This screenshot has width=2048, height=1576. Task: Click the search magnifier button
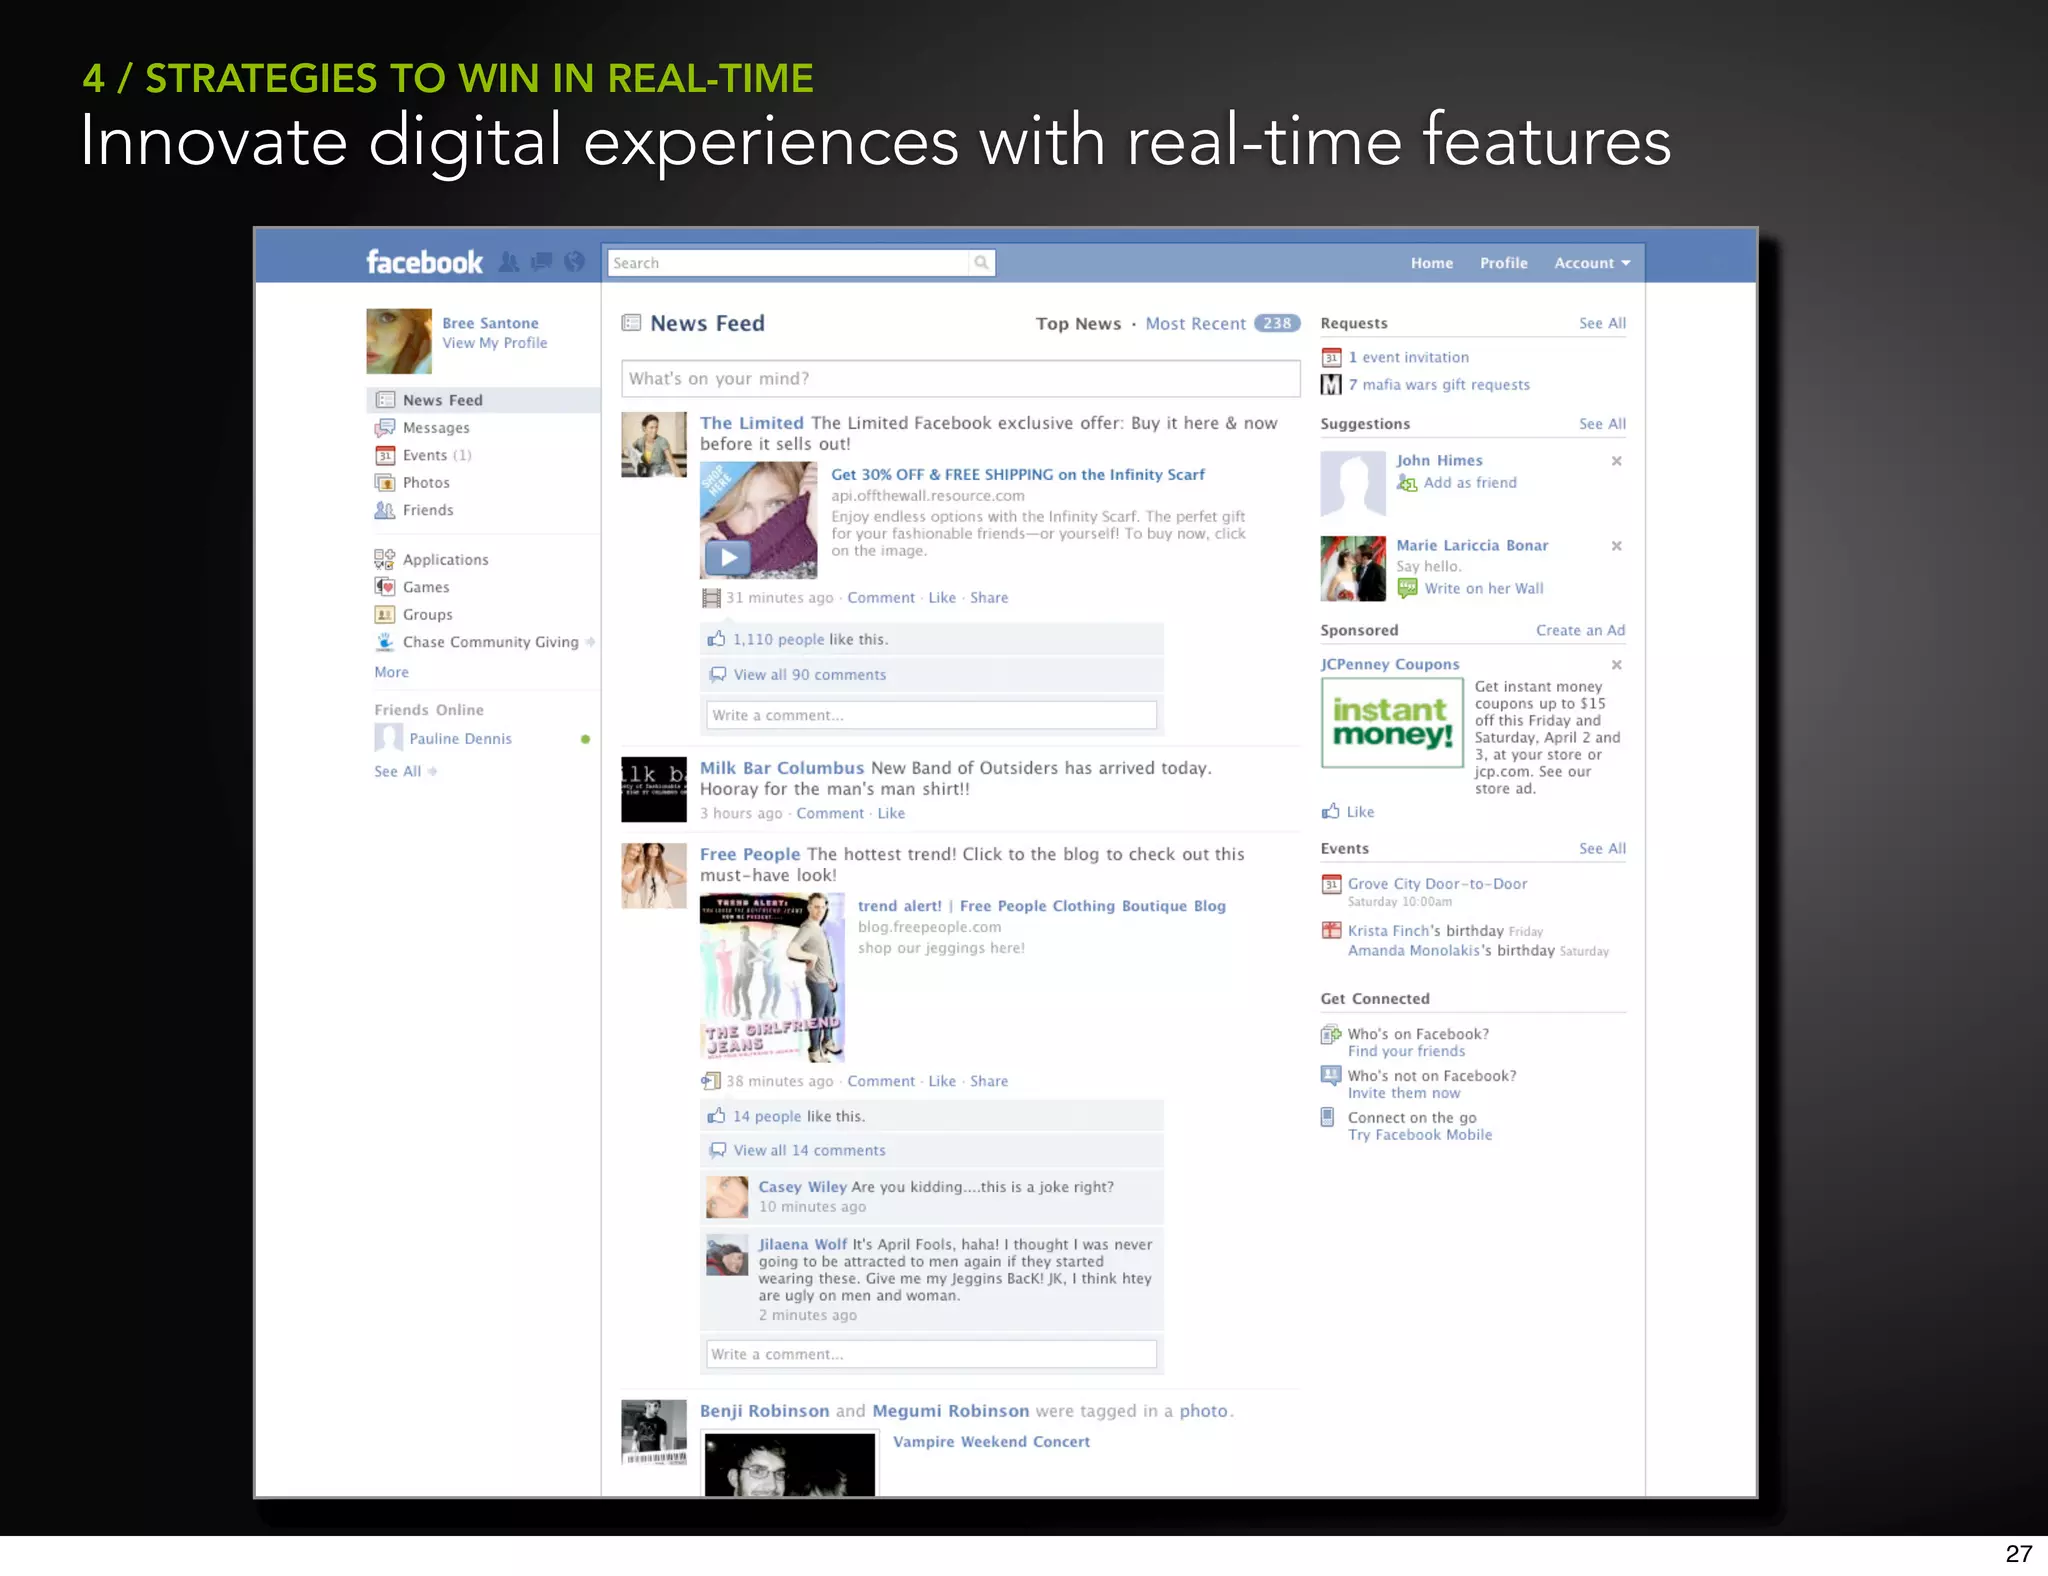pos(981,263)
